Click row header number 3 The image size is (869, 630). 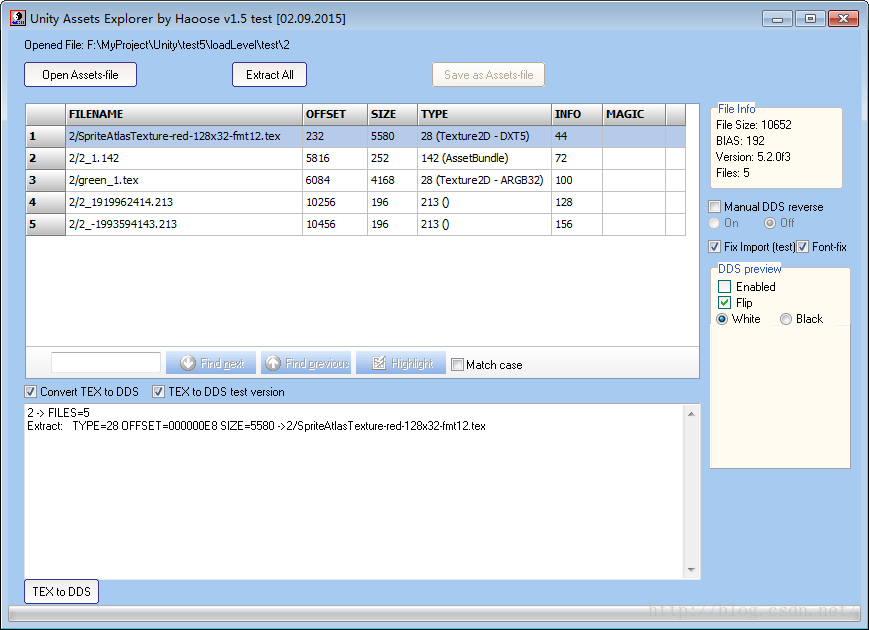click(45, 181)
